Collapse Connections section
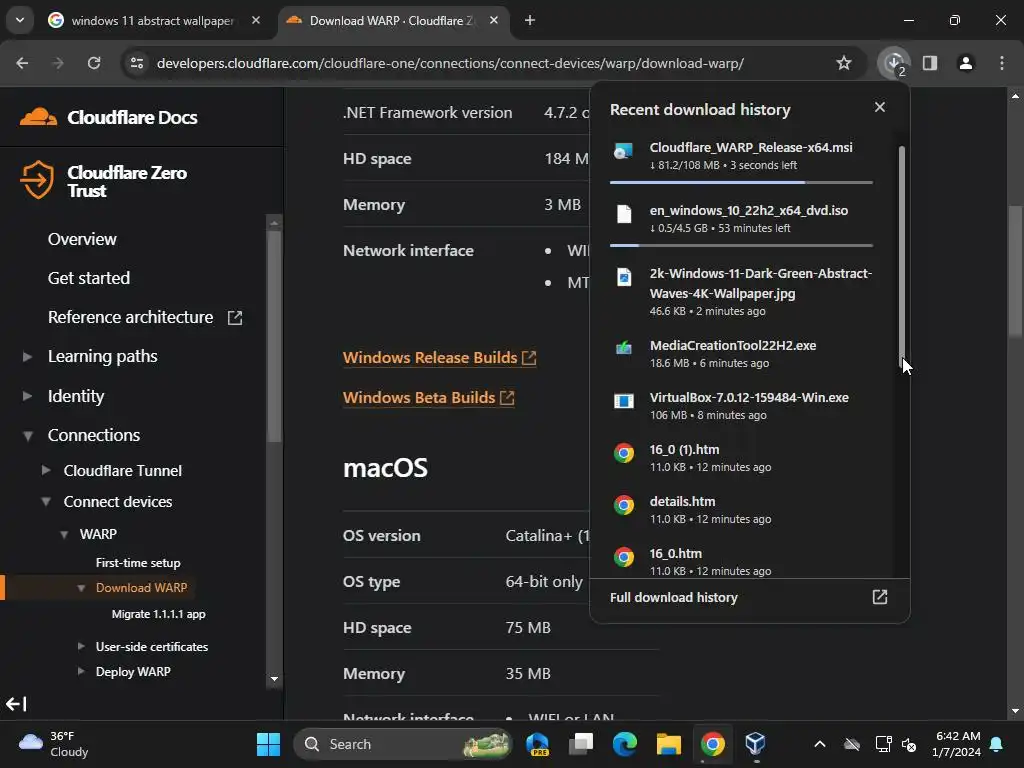Image resolution: width=1024 pixels, height=768 pixels. point(27,436)
